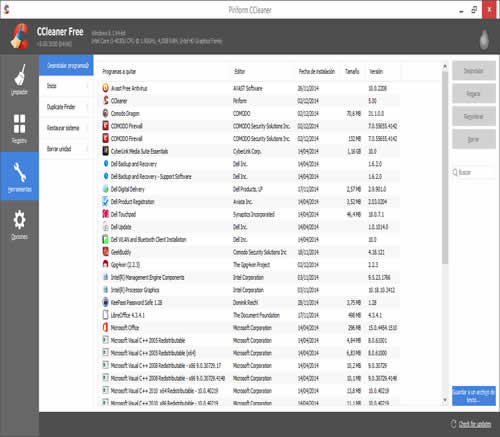The image size is (500, 437).
Task: Open the Opciones gear section
Action: coord(19,225)
